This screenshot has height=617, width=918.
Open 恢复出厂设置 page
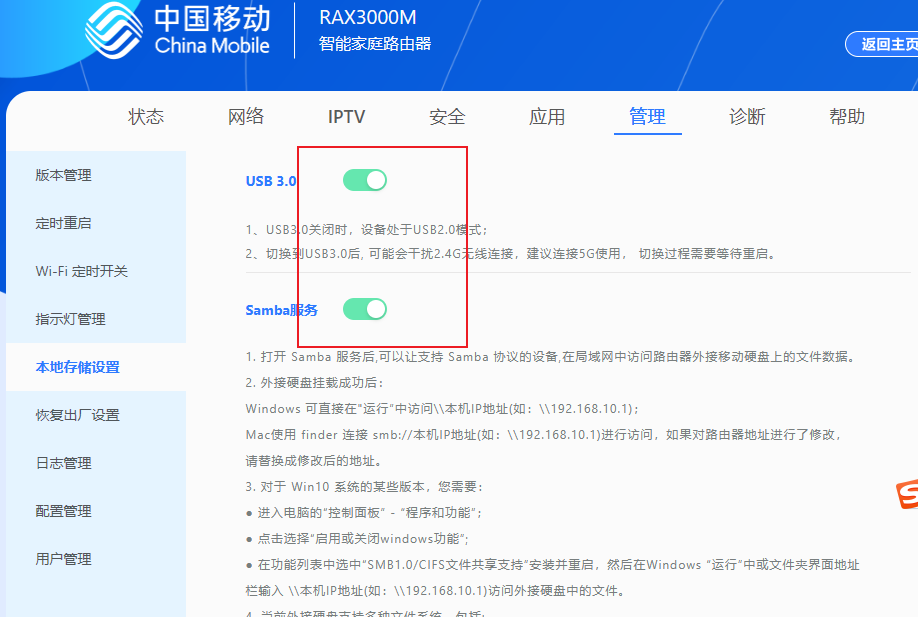[77, 415]
